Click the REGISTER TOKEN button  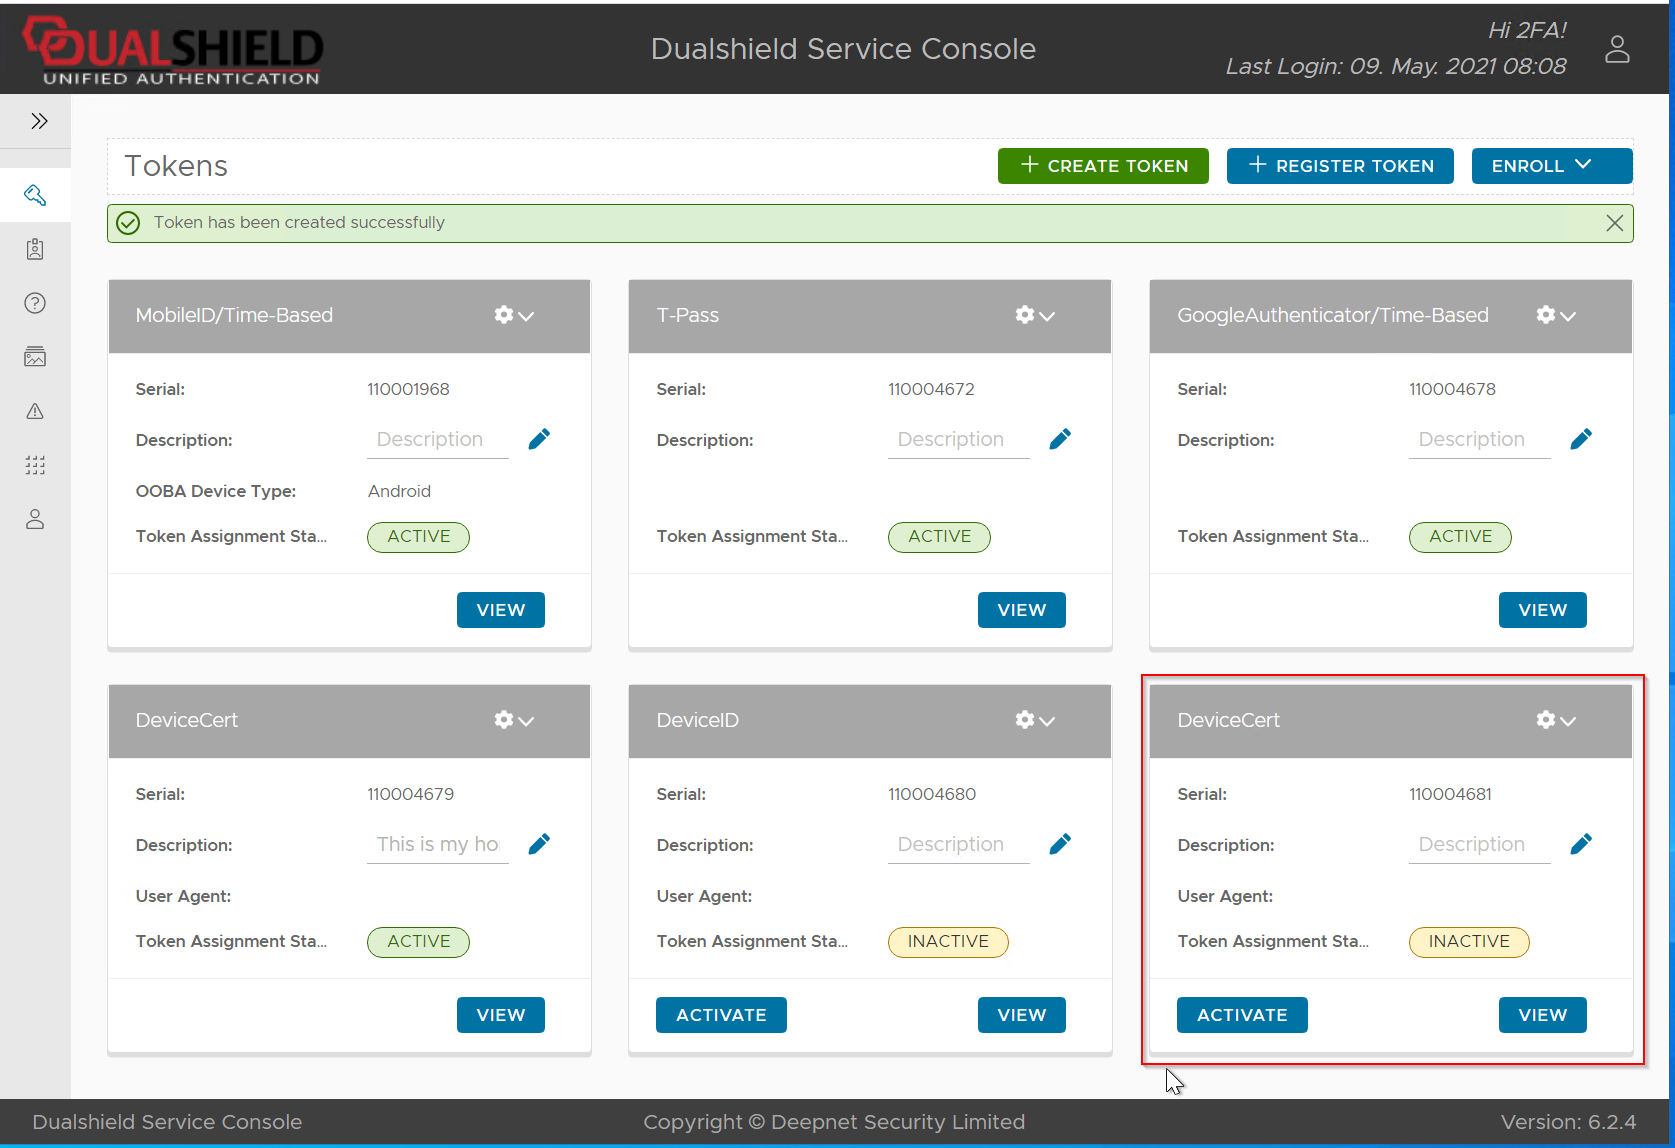[x=1341, y=166]
